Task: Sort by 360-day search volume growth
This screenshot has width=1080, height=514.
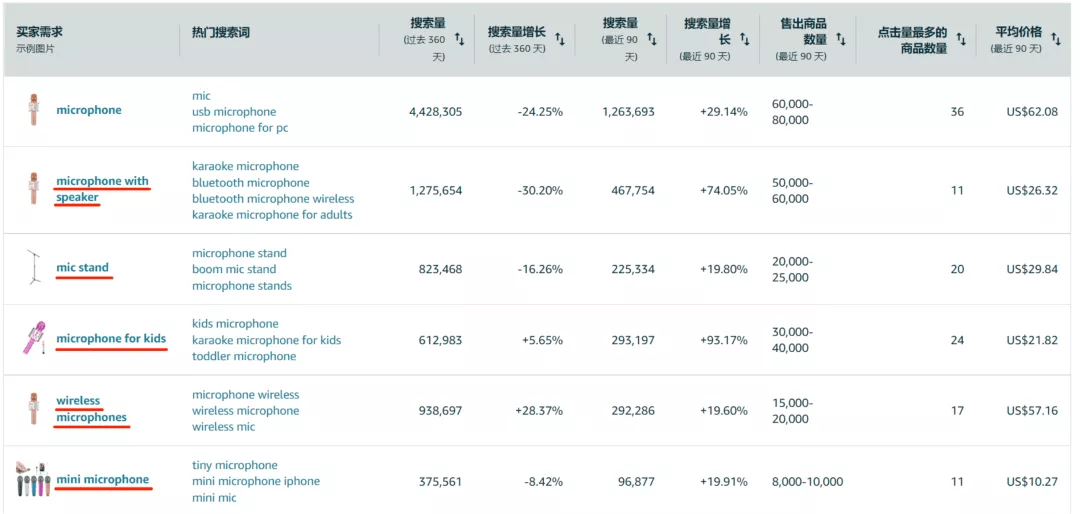Action: coord(560,39)
